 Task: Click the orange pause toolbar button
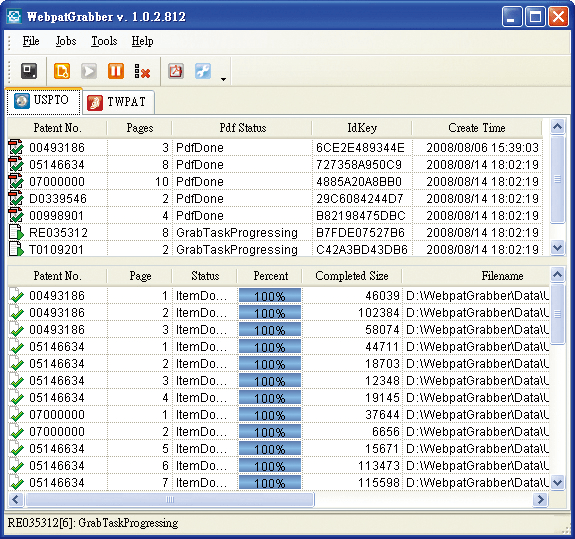(x=116, y=71)
